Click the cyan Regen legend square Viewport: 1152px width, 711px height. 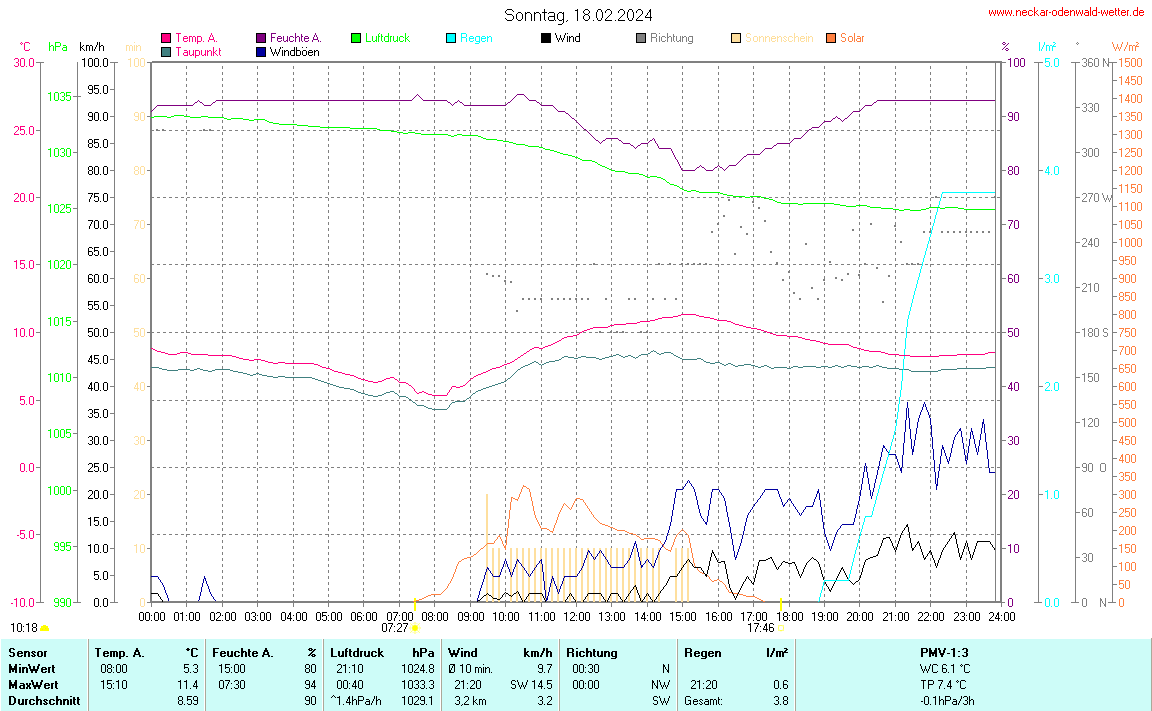pyautogui.click(x=451, y=38)
